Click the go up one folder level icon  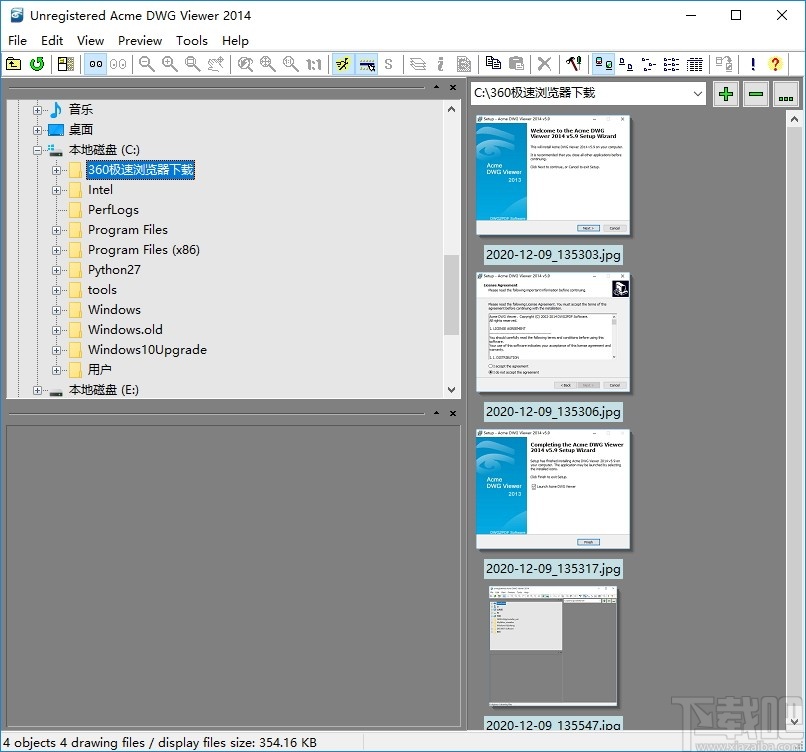(15, 63)
